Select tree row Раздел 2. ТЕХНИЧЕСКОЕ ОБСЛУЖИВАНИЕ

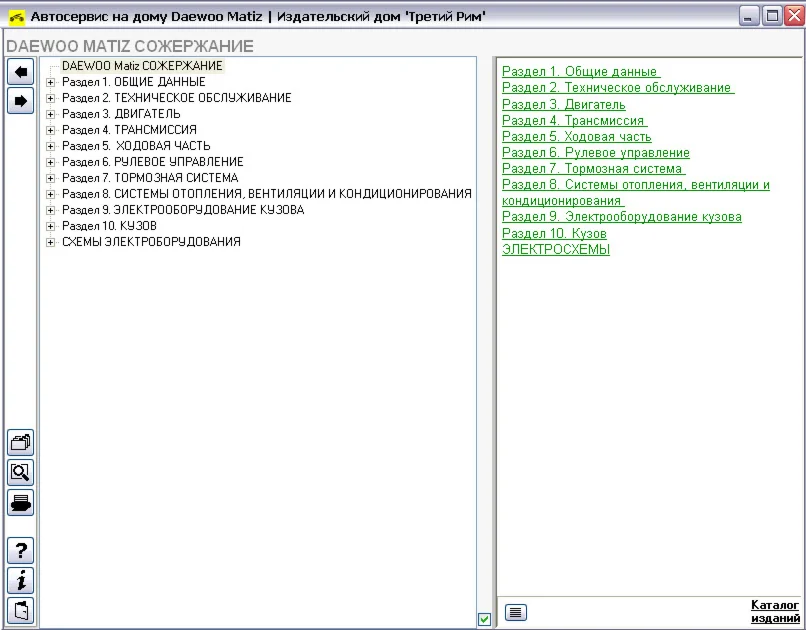click(176, 98)
